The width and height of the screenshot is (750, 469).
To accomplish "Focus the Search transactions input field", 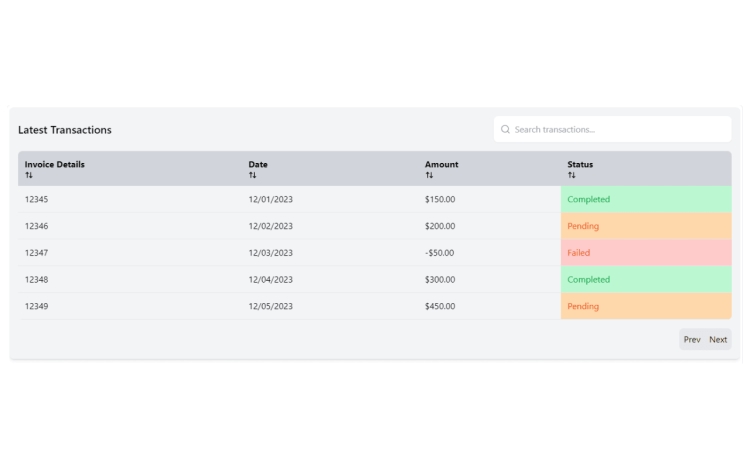I will (612, 130).
